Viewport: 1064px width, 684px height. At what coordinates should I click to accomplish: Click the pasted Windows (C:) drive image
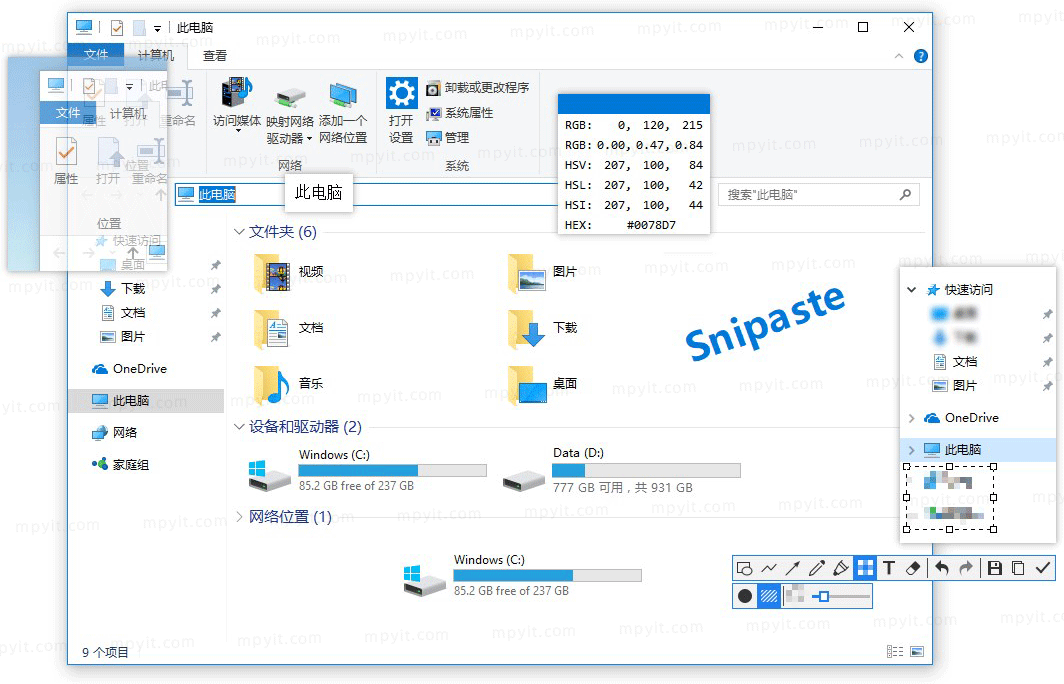point(522,575)
